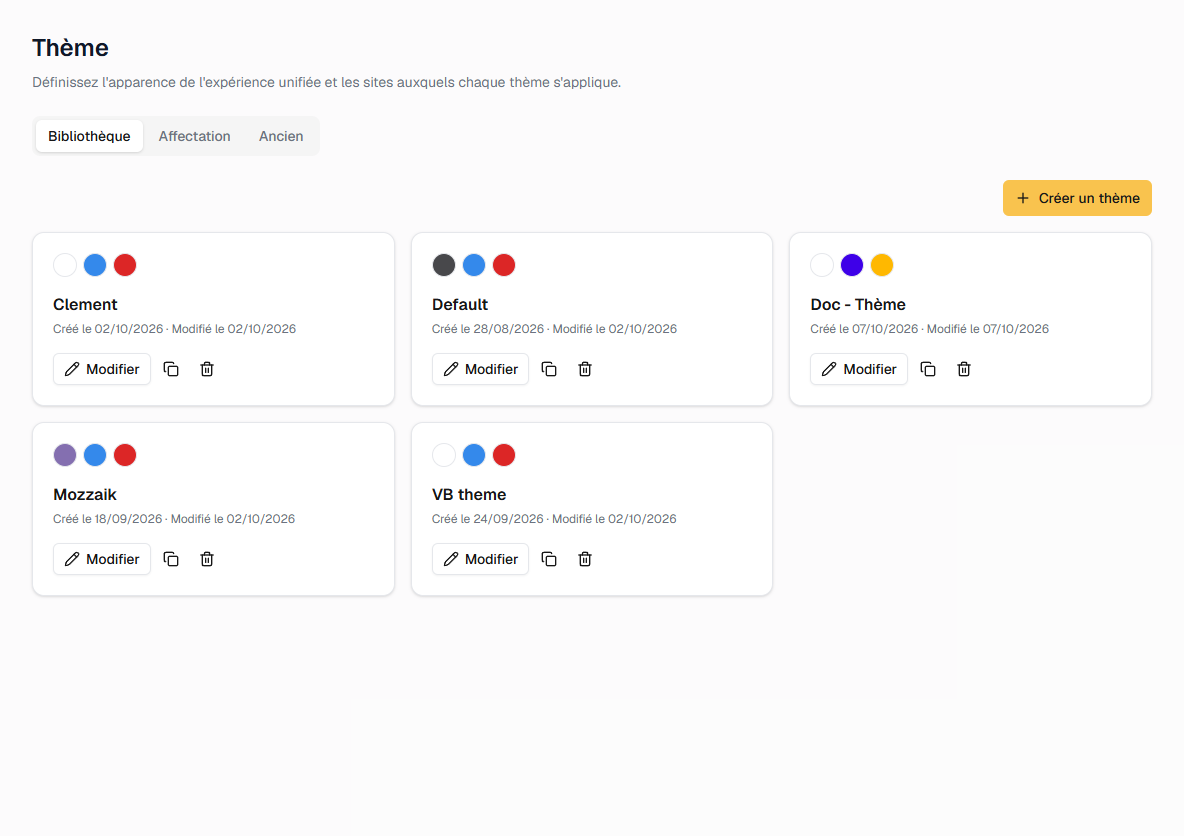Delete the Default theme via trash icon
This screenshot has width=1184, height=836.
click(585, 369)
